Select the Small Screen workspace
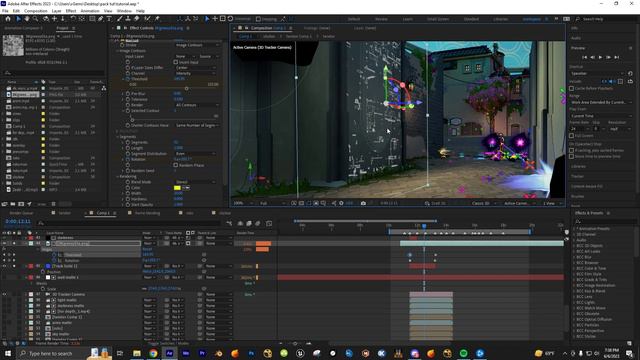 point(438,19)
